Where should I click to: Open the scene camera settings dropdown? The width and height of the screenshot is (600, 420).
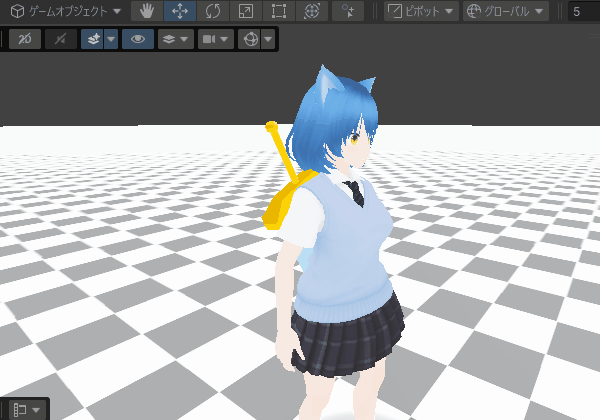pyautogui.click(x=216, y=39)
